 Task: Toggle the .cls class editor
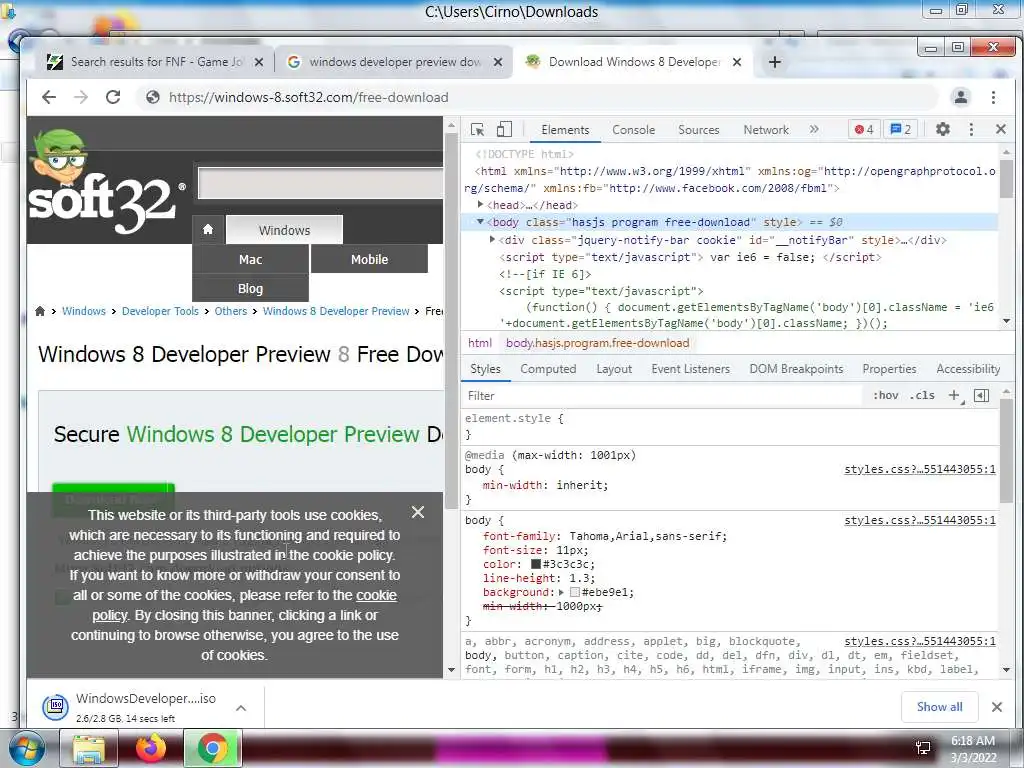(x=922, y=395)
